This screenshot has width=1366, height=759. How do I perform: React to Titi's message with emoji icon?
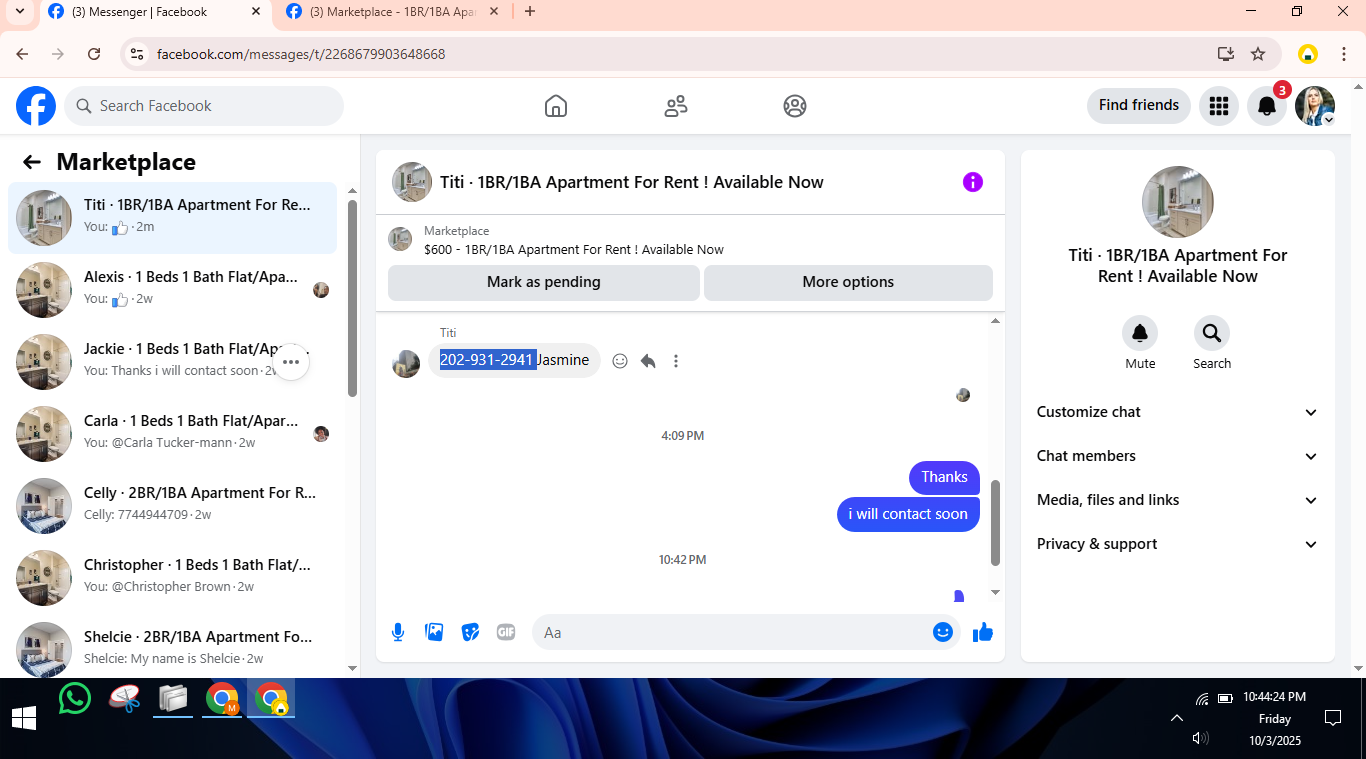(620, 361)
